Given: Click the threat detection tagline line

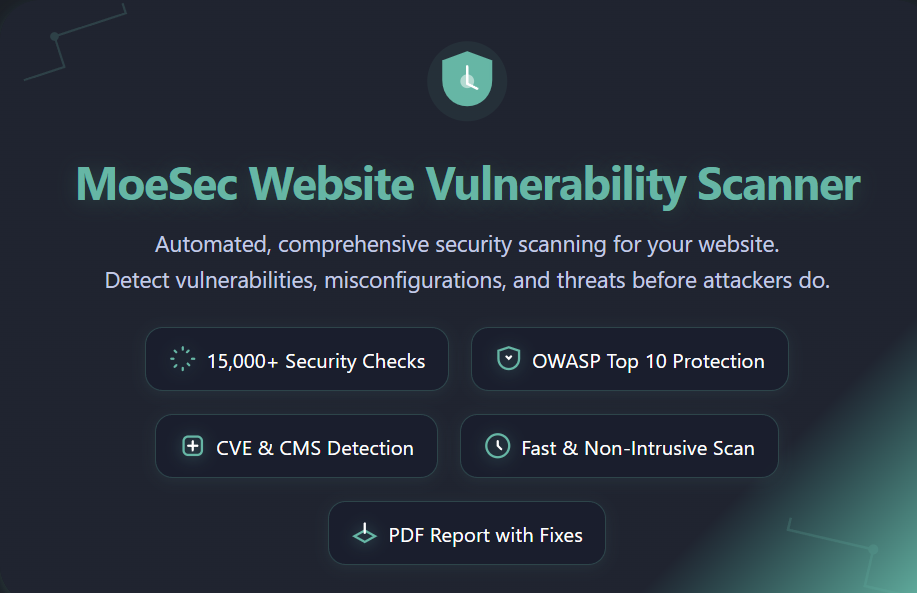Looking at the screenshot, I should pos(466,280).
